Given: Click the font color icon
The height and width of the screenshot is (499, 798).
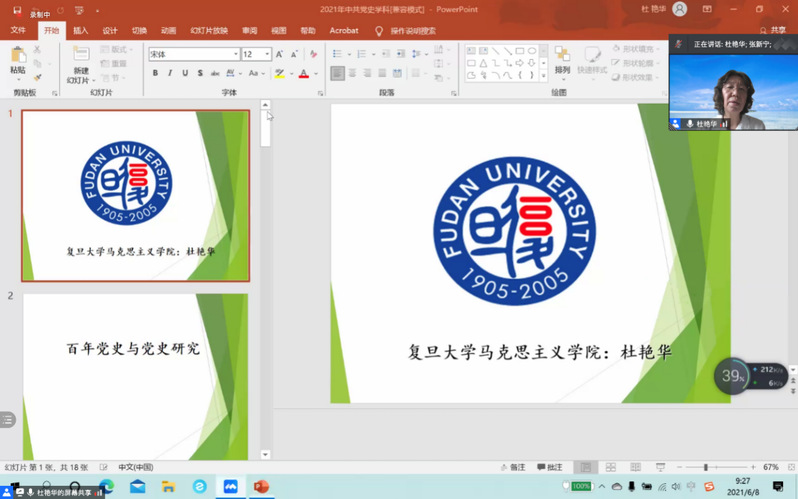Looking at the screenshot, I should point(304,74).
